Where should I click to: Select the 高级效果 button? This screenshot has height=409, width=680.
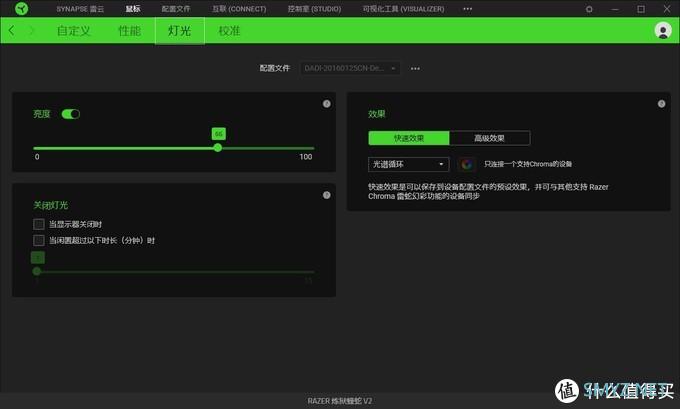pos(489,138)
